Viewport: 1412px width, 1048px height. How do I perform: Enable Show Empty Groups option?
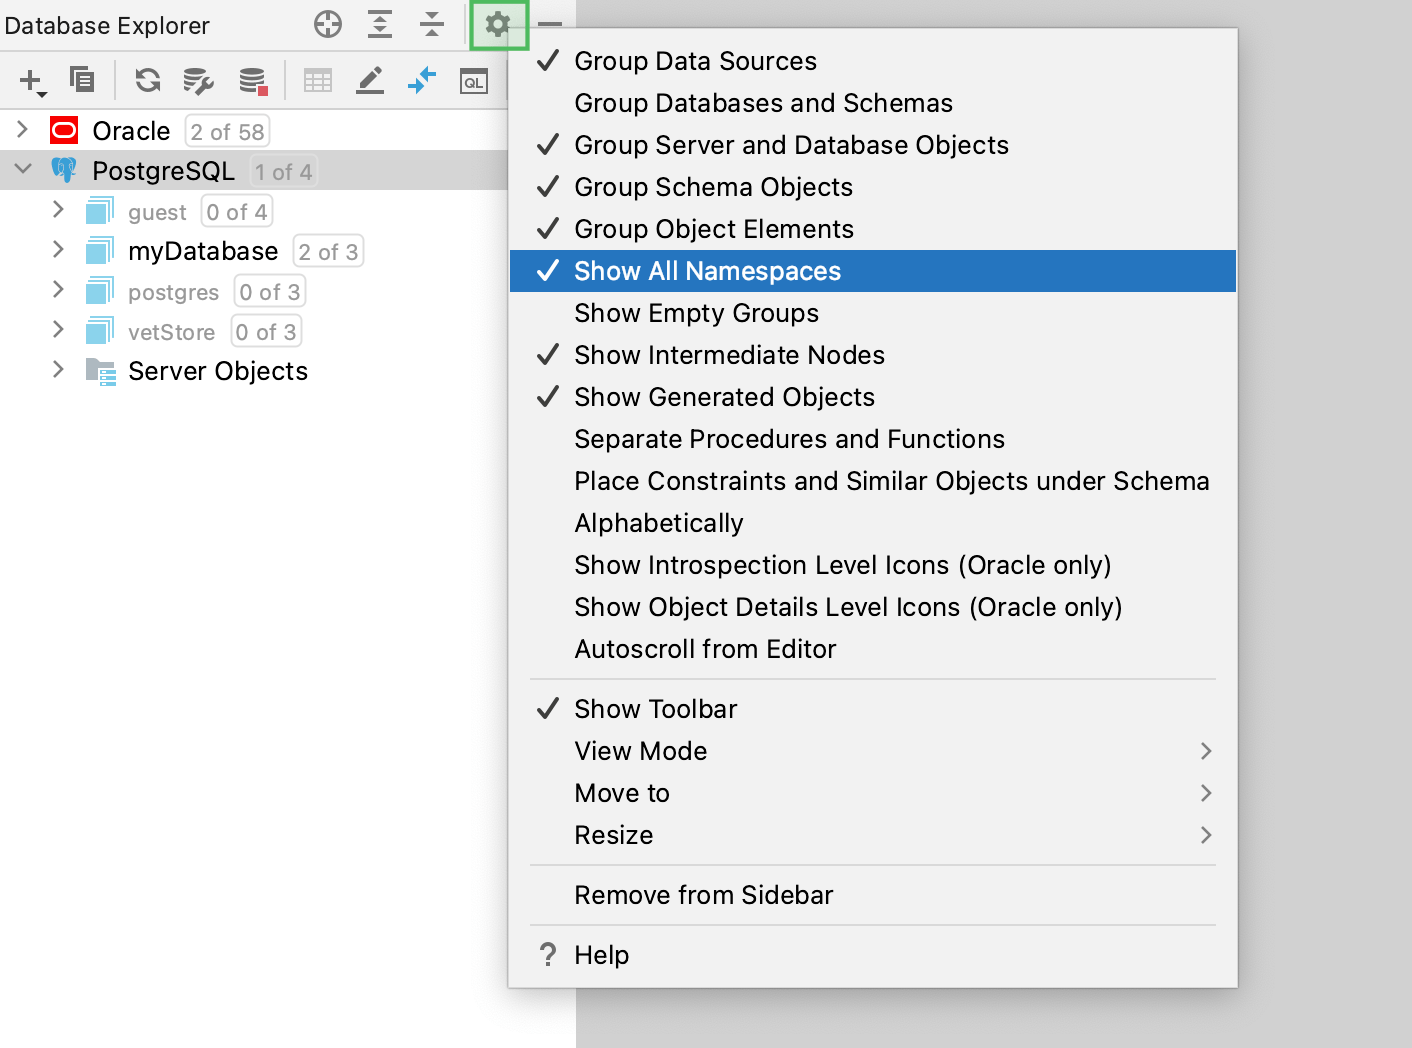[x=873, y=313]
